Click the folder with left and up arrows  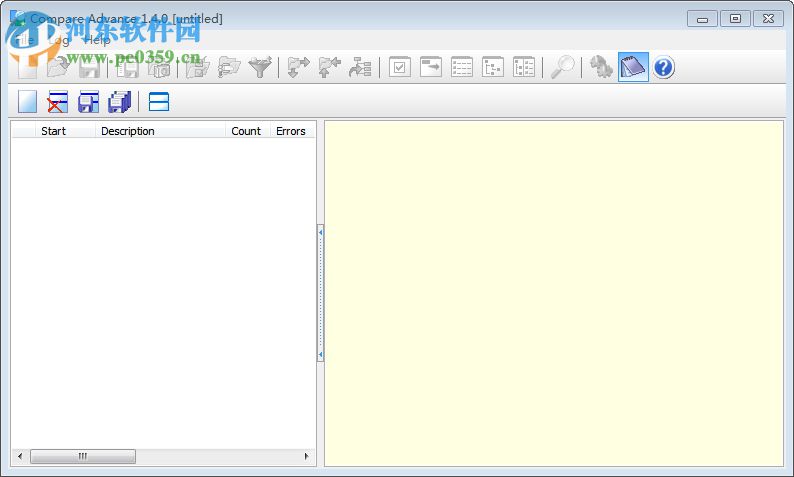[x=329, y=67]
